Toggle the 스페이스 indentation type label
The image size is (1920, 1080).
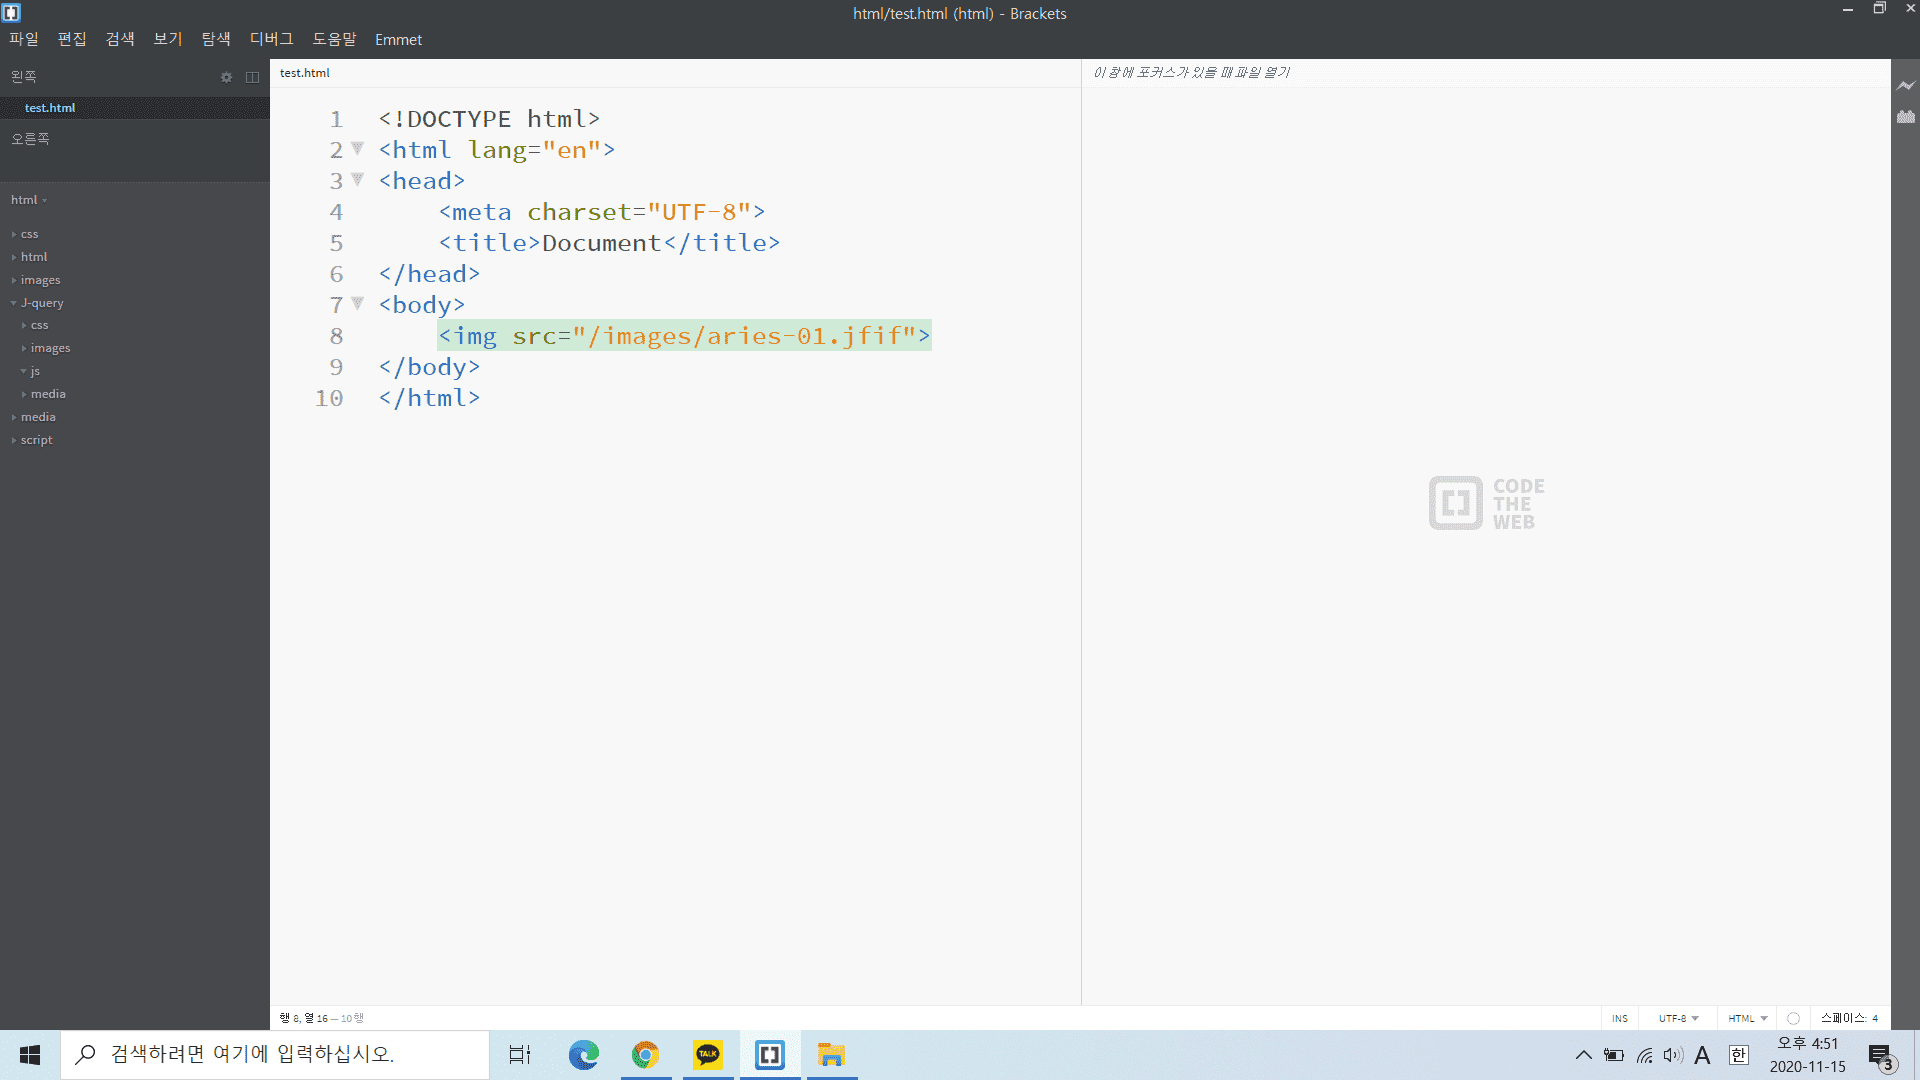click(x=1842, y=1018)
